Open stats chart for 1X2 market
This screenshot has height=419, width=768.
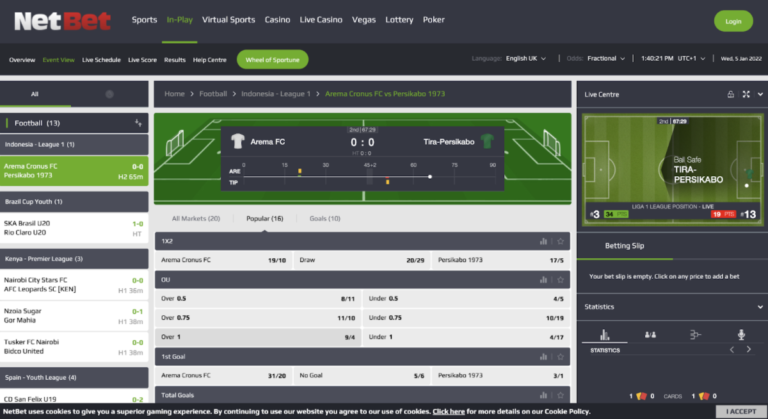coord(543,241)
